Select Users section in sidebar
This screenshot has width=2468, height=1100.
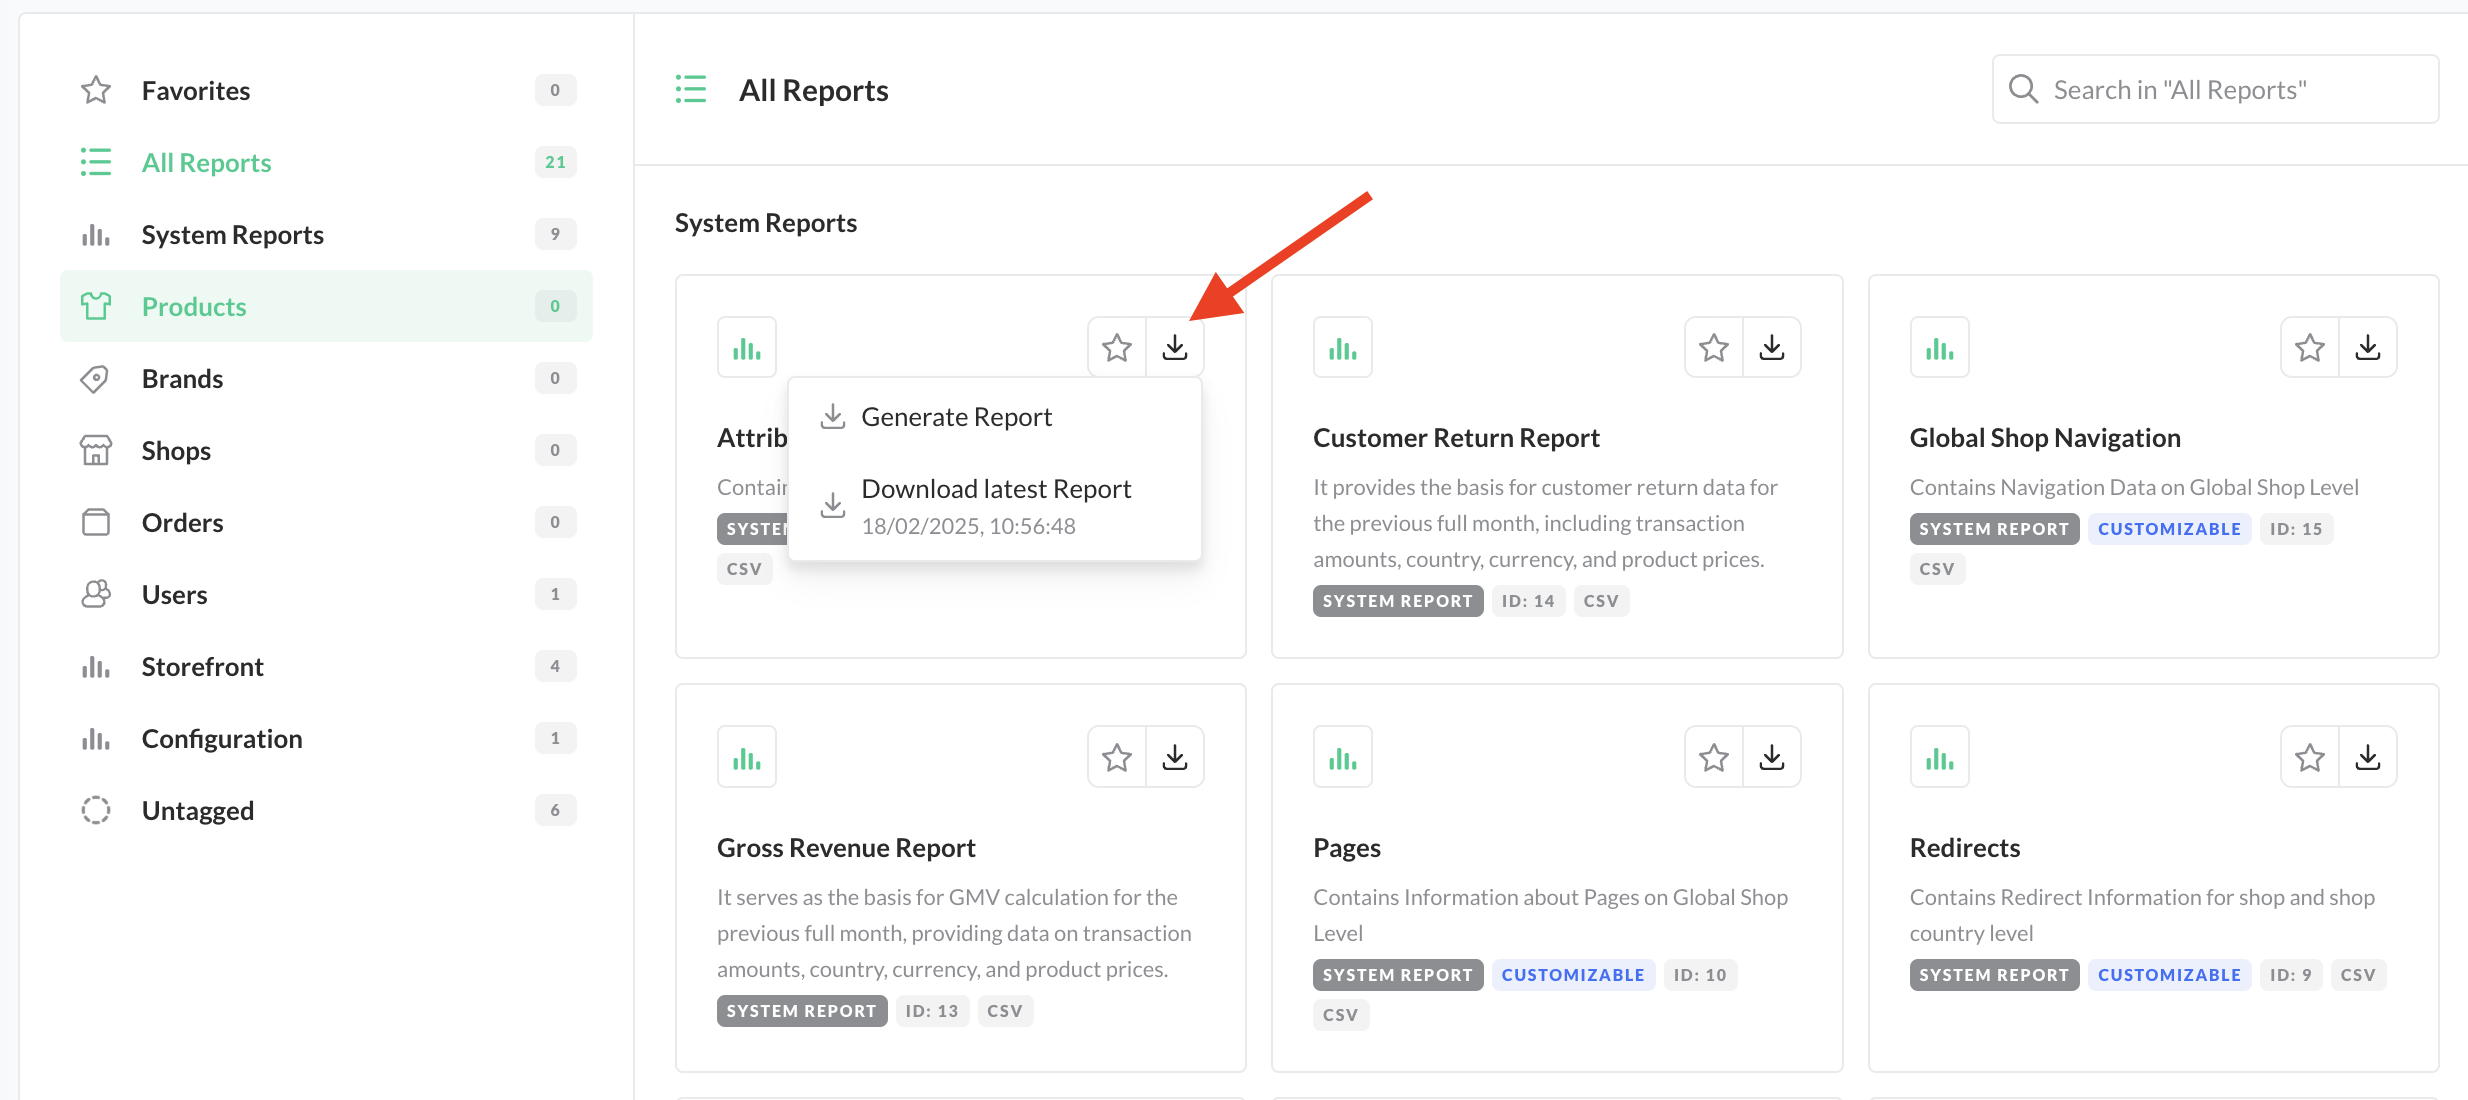click(175, 595)
